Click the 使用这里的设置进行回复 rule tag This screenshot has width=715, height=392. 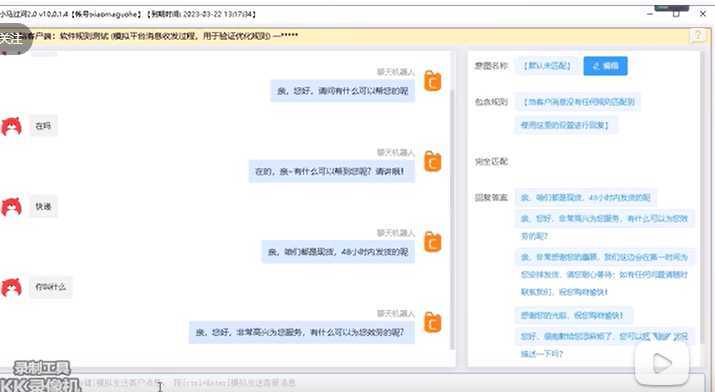[x=566, y=125]
